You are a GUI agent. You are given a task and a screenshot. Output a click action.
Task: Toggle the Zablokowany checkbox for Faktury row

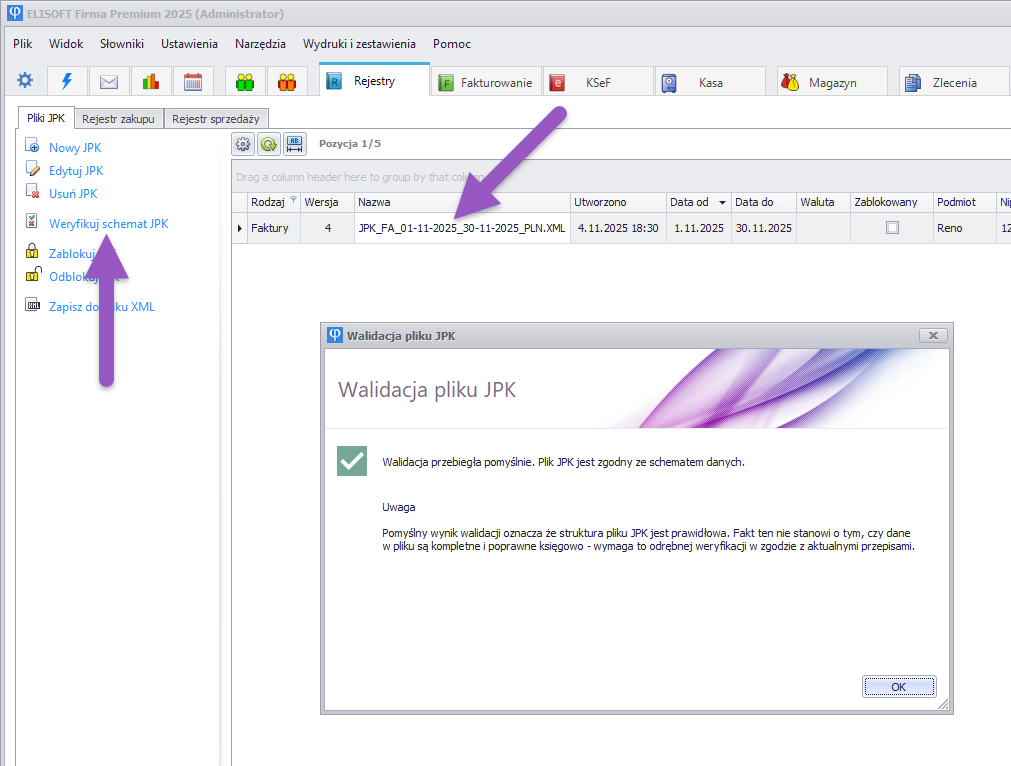tap(892, 228)
